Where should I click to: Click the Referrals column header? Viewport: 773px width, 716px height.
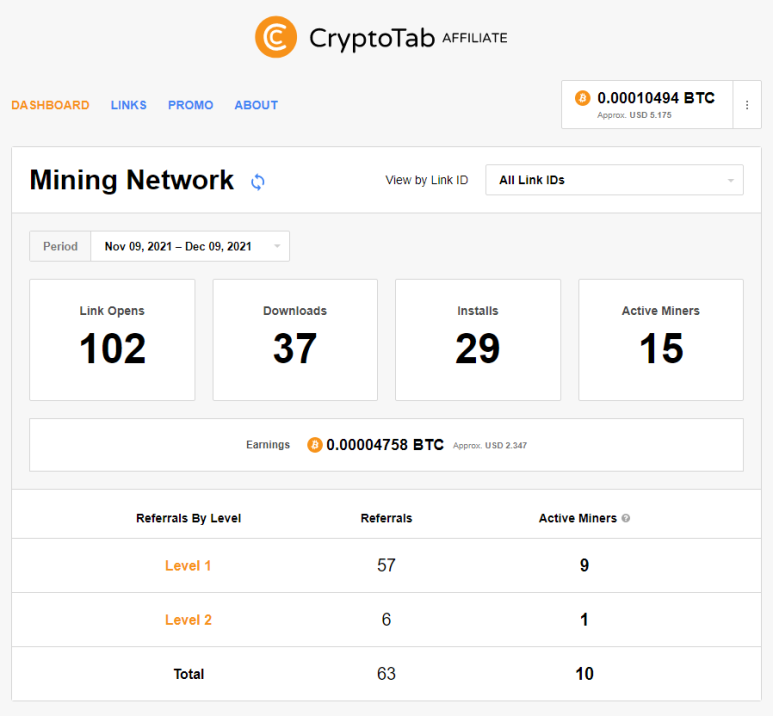click(386, 518)
